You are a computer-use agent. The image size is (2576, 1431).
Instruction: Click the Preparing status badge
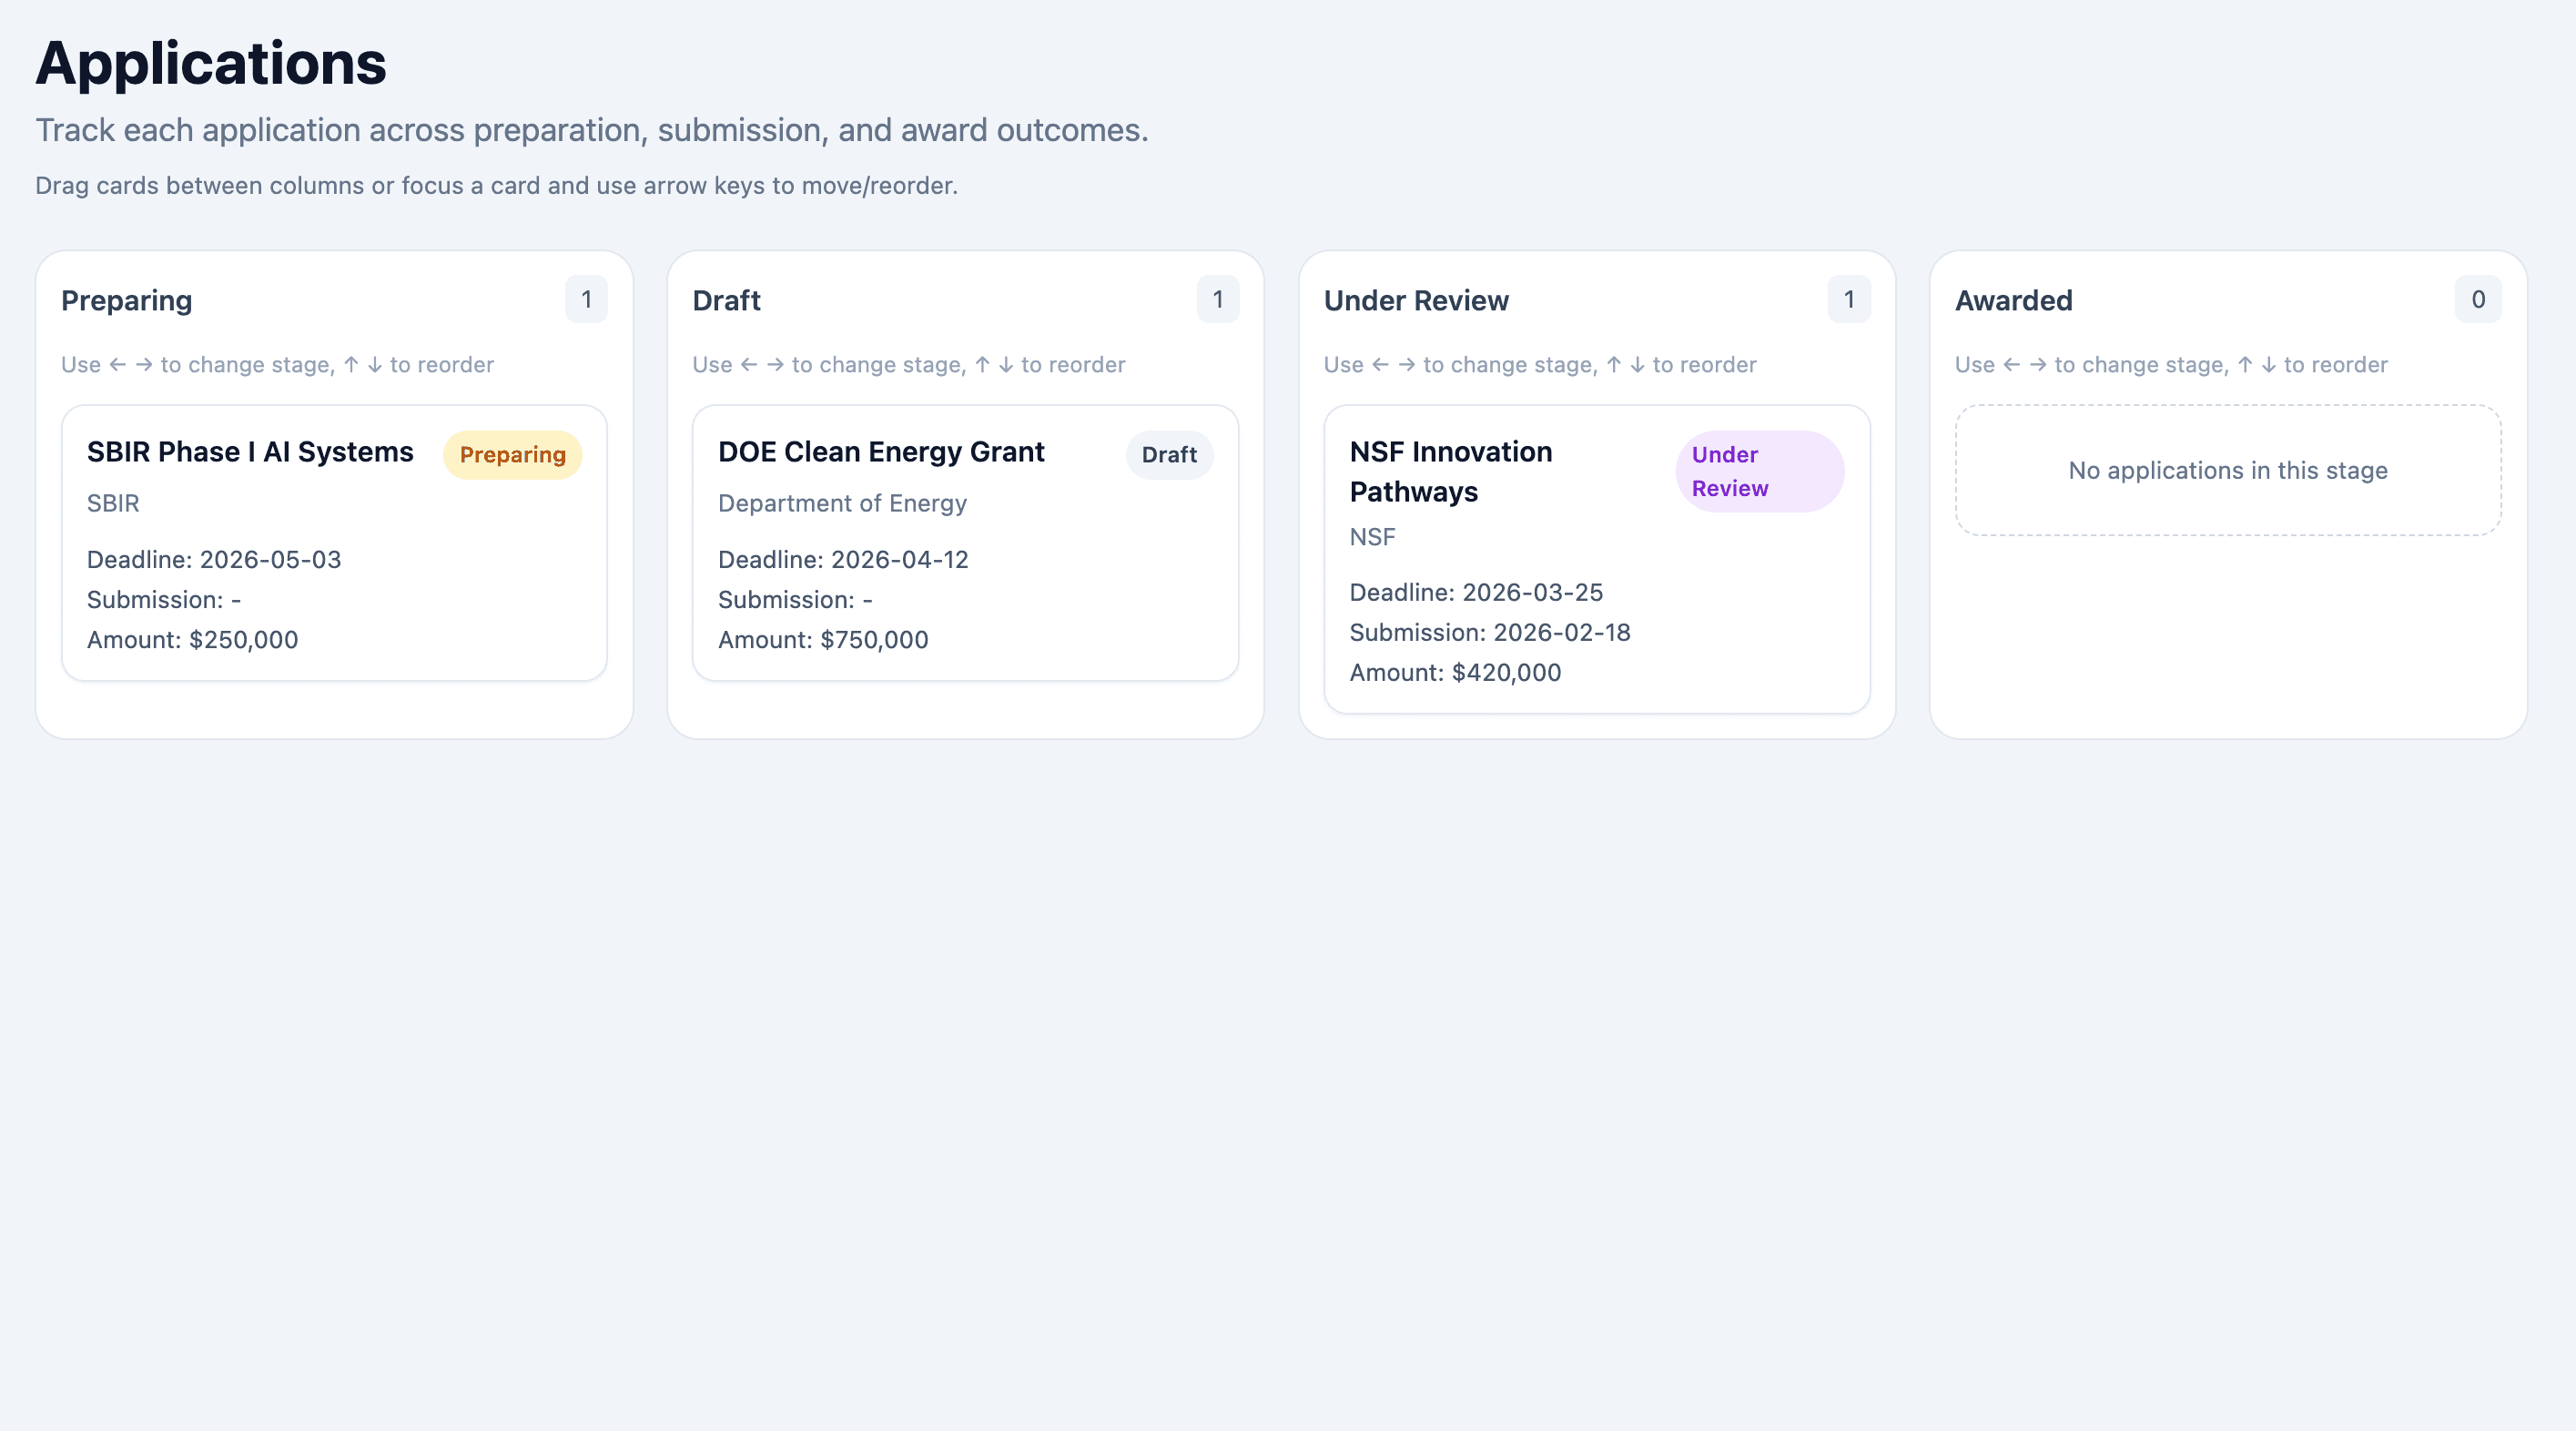click(512, 454)
